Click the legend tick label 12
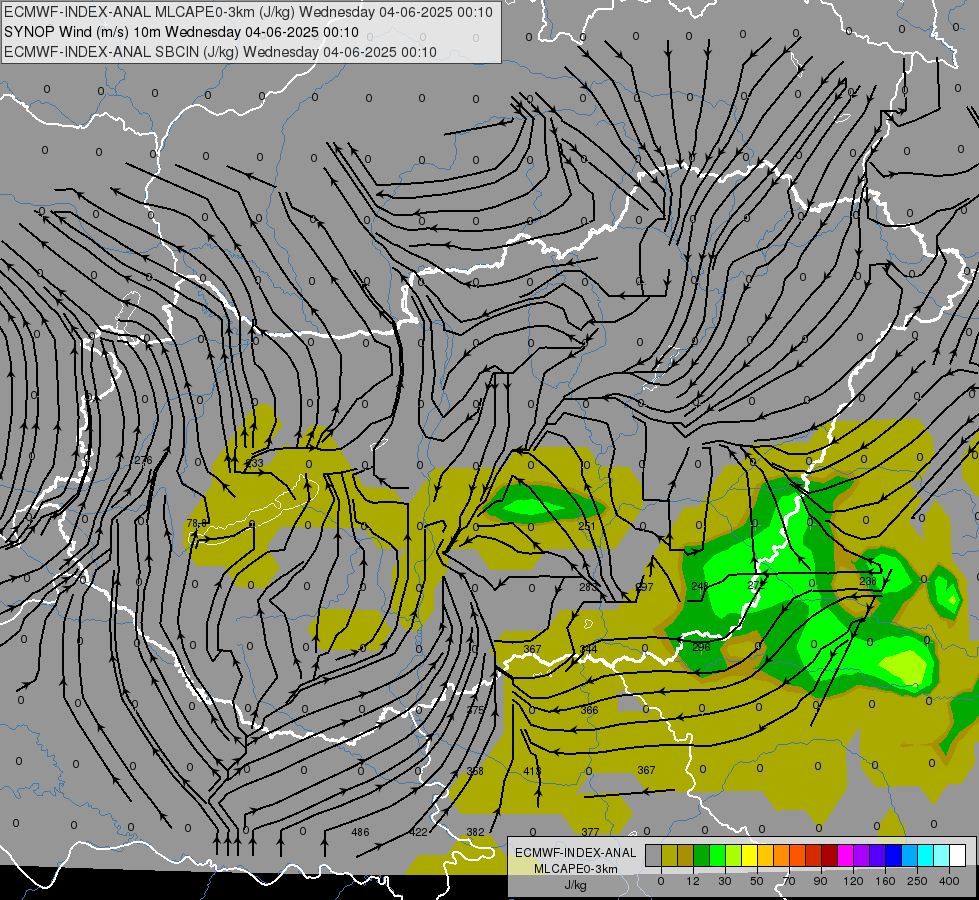979x900 pixels. 693,881
